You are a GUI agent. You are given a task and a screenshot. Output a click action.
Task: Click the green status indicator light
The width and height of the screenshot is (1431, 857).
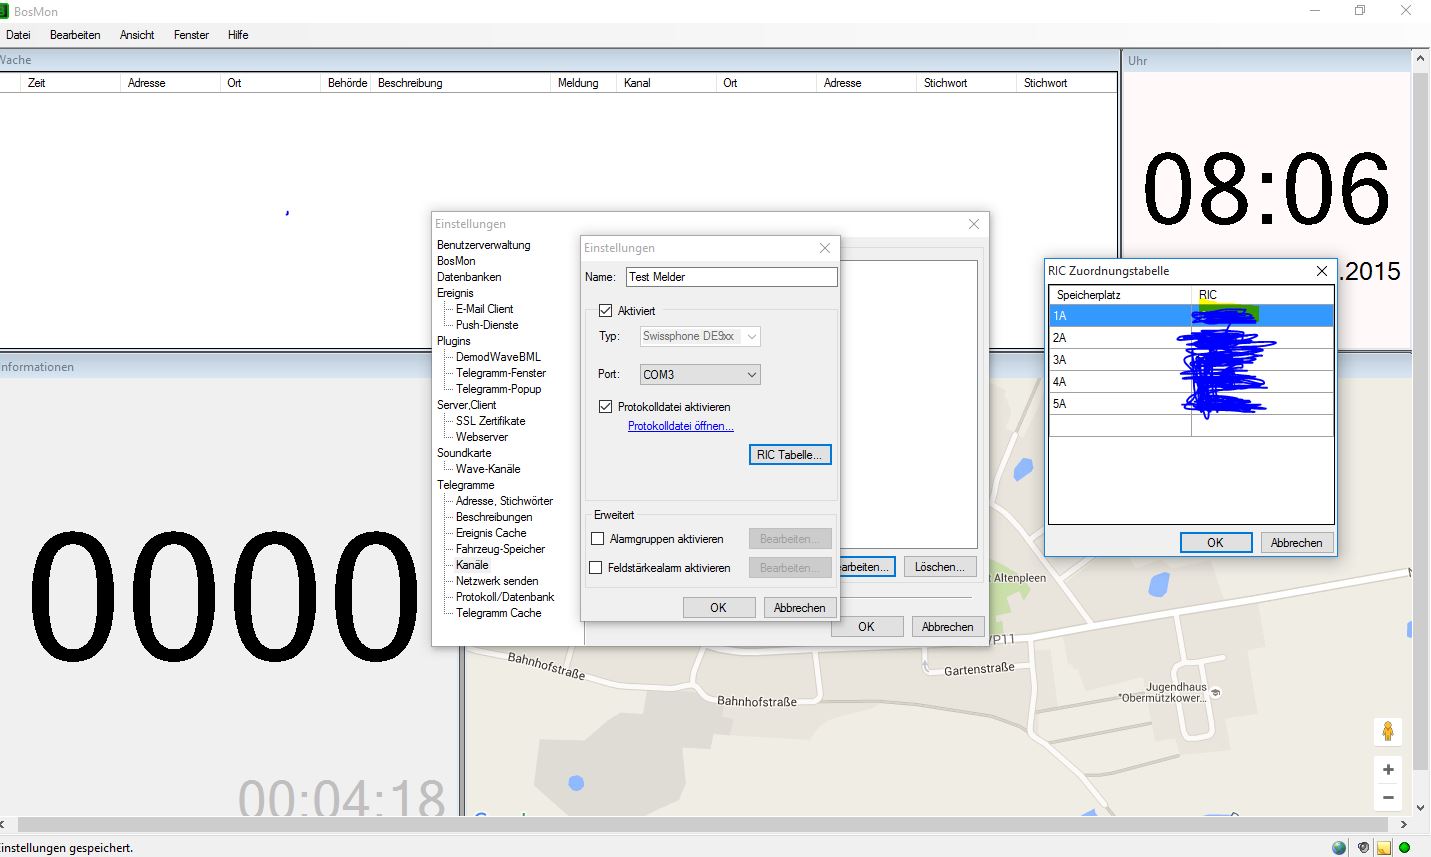[x=1405, y=848]
